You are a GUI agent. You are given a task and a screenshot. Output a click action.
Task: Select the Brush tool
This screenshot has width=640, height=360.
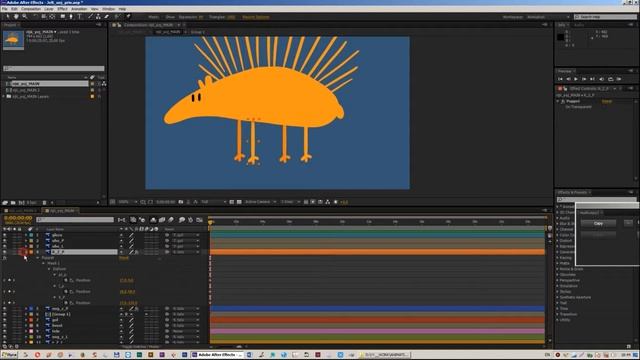pyautogui.click(x=90, y=17)
